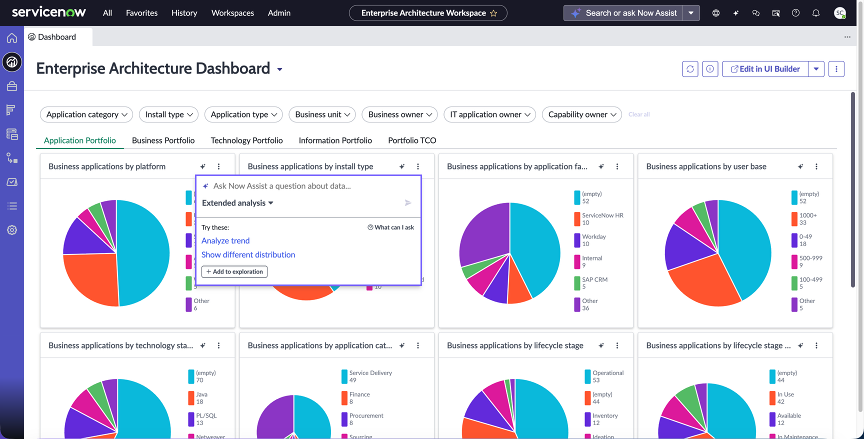Select the Dashboard page tab
Image resolution: width=864 pixels, height=440 pixels.
pos(58,37)
